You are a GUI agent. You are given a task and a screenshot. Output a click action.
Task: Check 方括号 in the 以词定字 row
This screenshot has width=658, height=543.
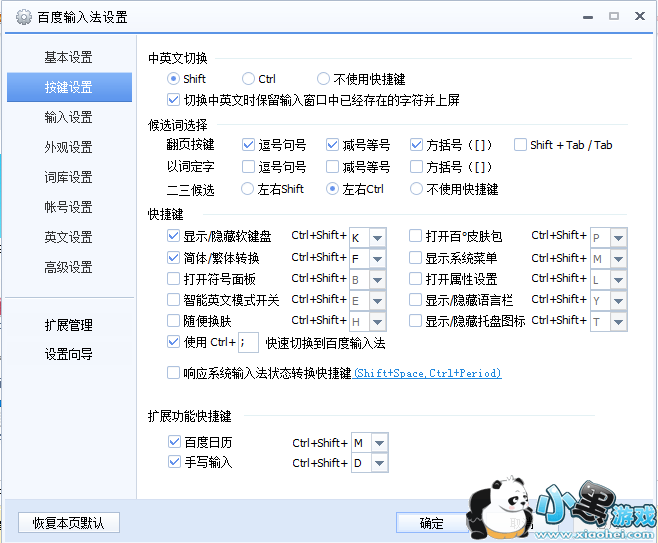[x=416, y=167]
